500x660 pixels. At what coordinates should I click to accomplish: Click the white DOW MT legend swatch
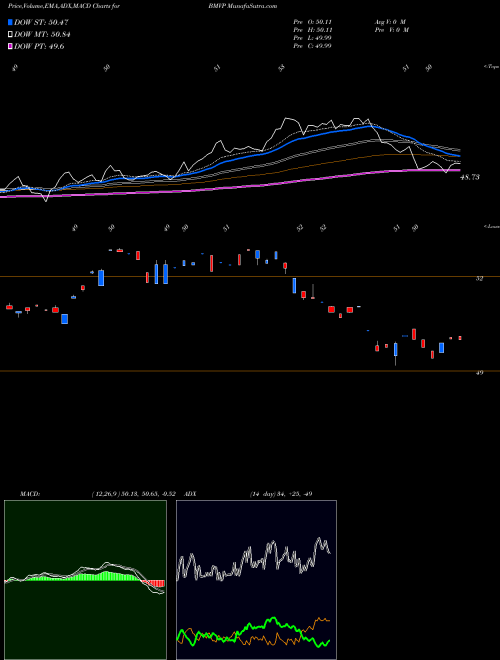click(x=10, y=35)
